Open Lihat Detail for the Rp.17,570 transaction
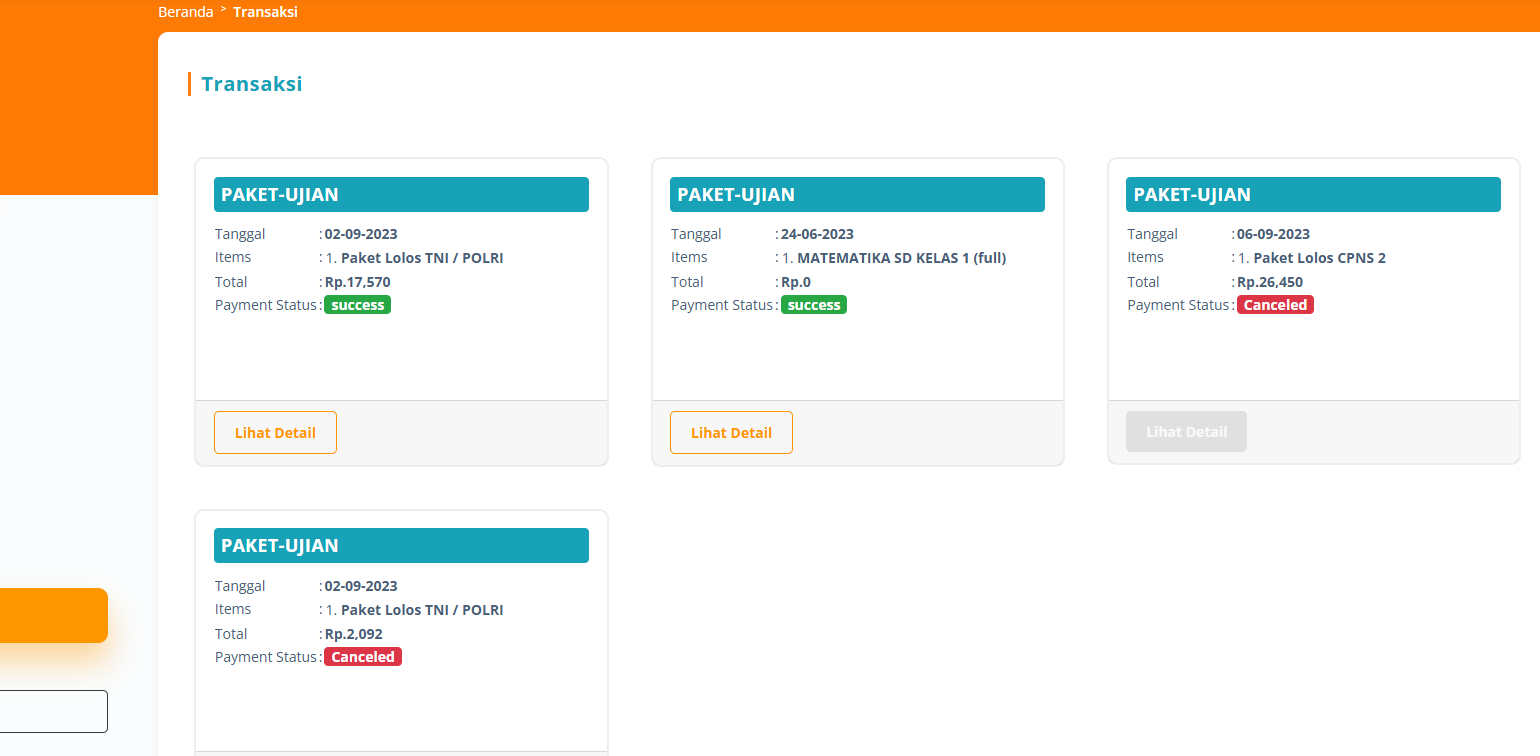1540x756 pixels. 275,432
